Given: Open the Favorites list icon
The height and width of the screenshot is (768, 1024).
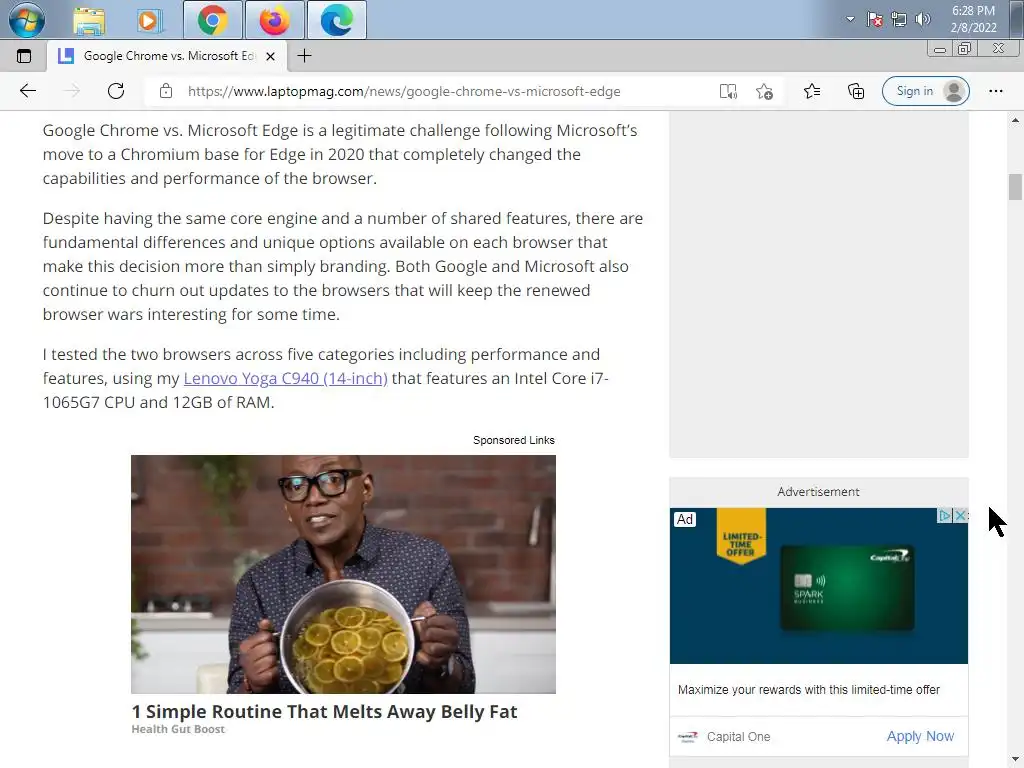Looking at the screenshot, I should (812, 91).
